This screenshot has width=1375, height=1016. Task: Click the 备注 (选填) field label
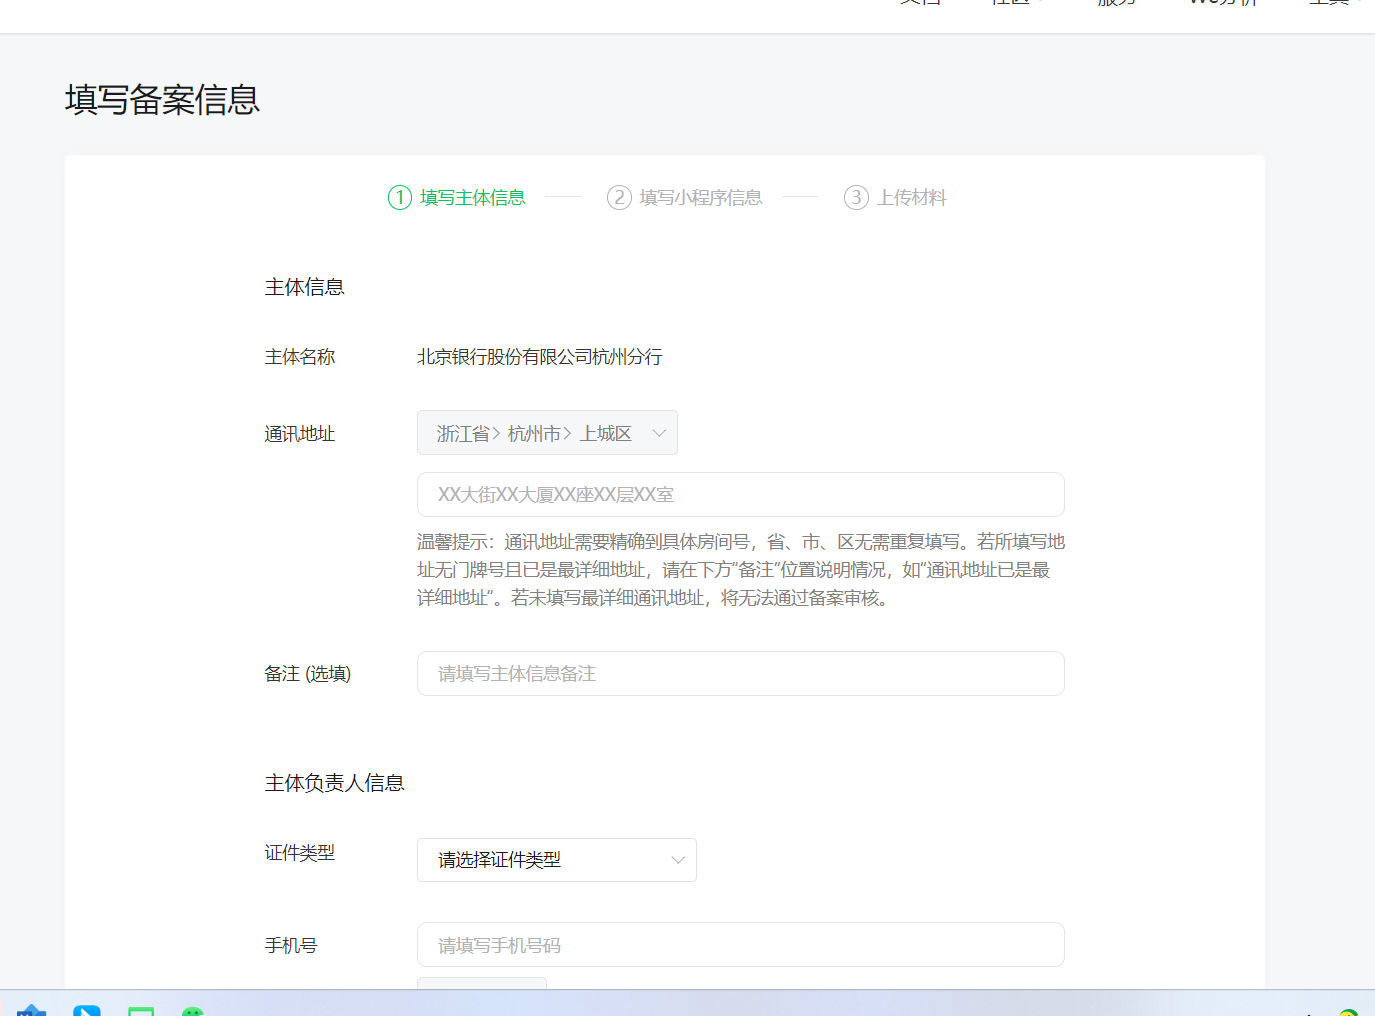pyautogui.click(x=308, y=674)
